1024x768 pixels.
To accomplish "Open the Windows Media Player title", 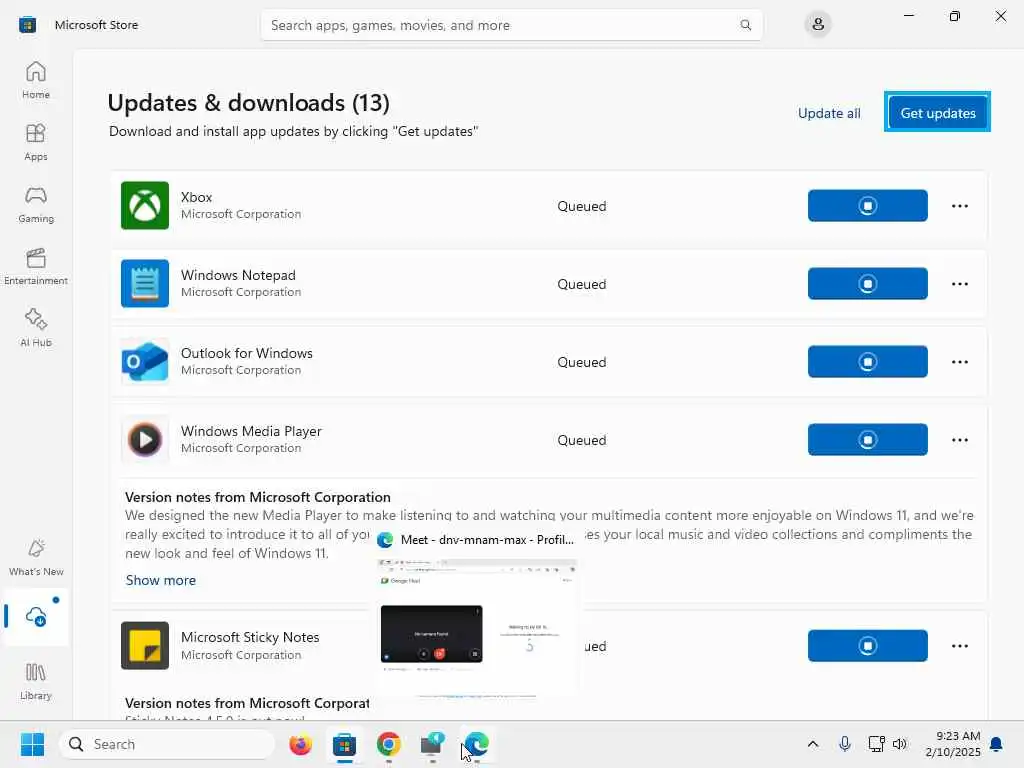I will pyautogui.click(x=251, y=431).
